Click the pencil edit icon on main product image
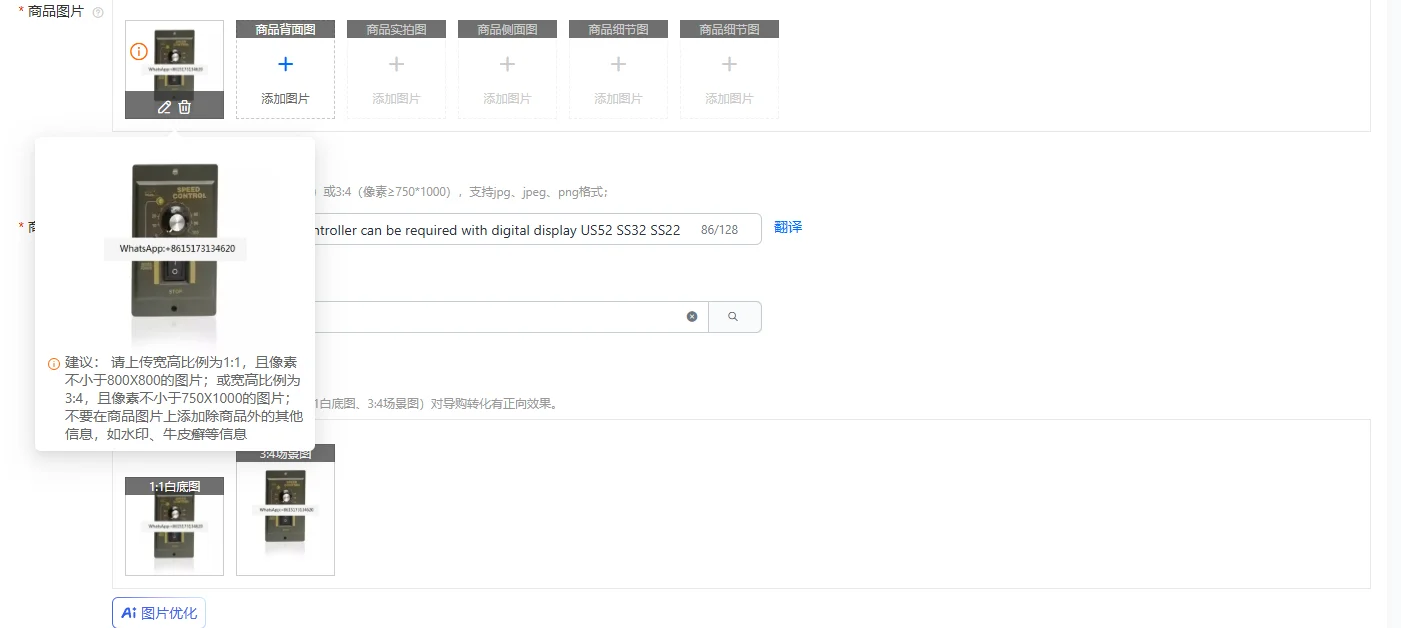 164,107
